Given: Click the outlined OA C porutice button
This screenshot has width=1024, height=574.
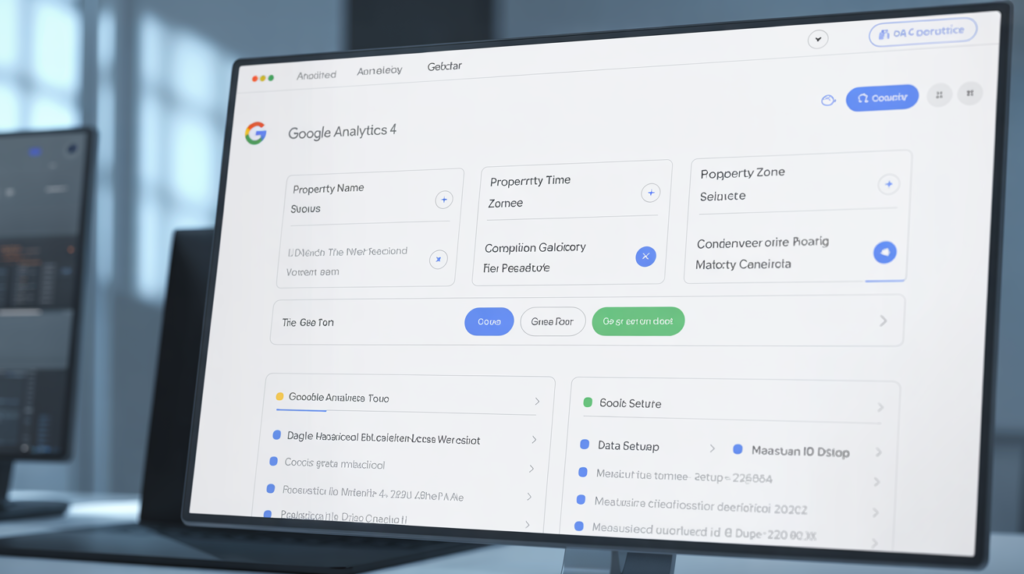Looking at the screenshot, I should point(923,32).
